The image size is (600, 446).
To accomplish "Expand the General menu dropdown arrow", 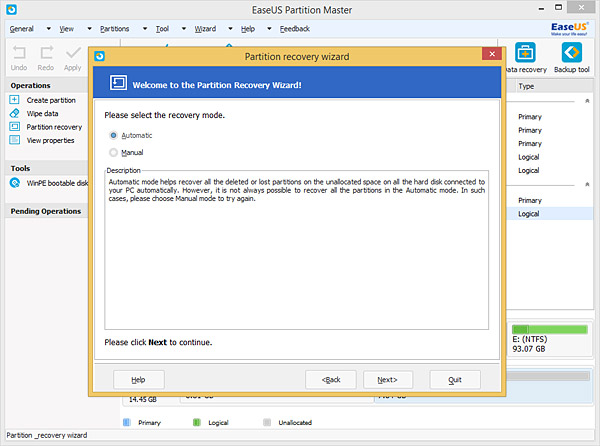I will click(49, 28).
